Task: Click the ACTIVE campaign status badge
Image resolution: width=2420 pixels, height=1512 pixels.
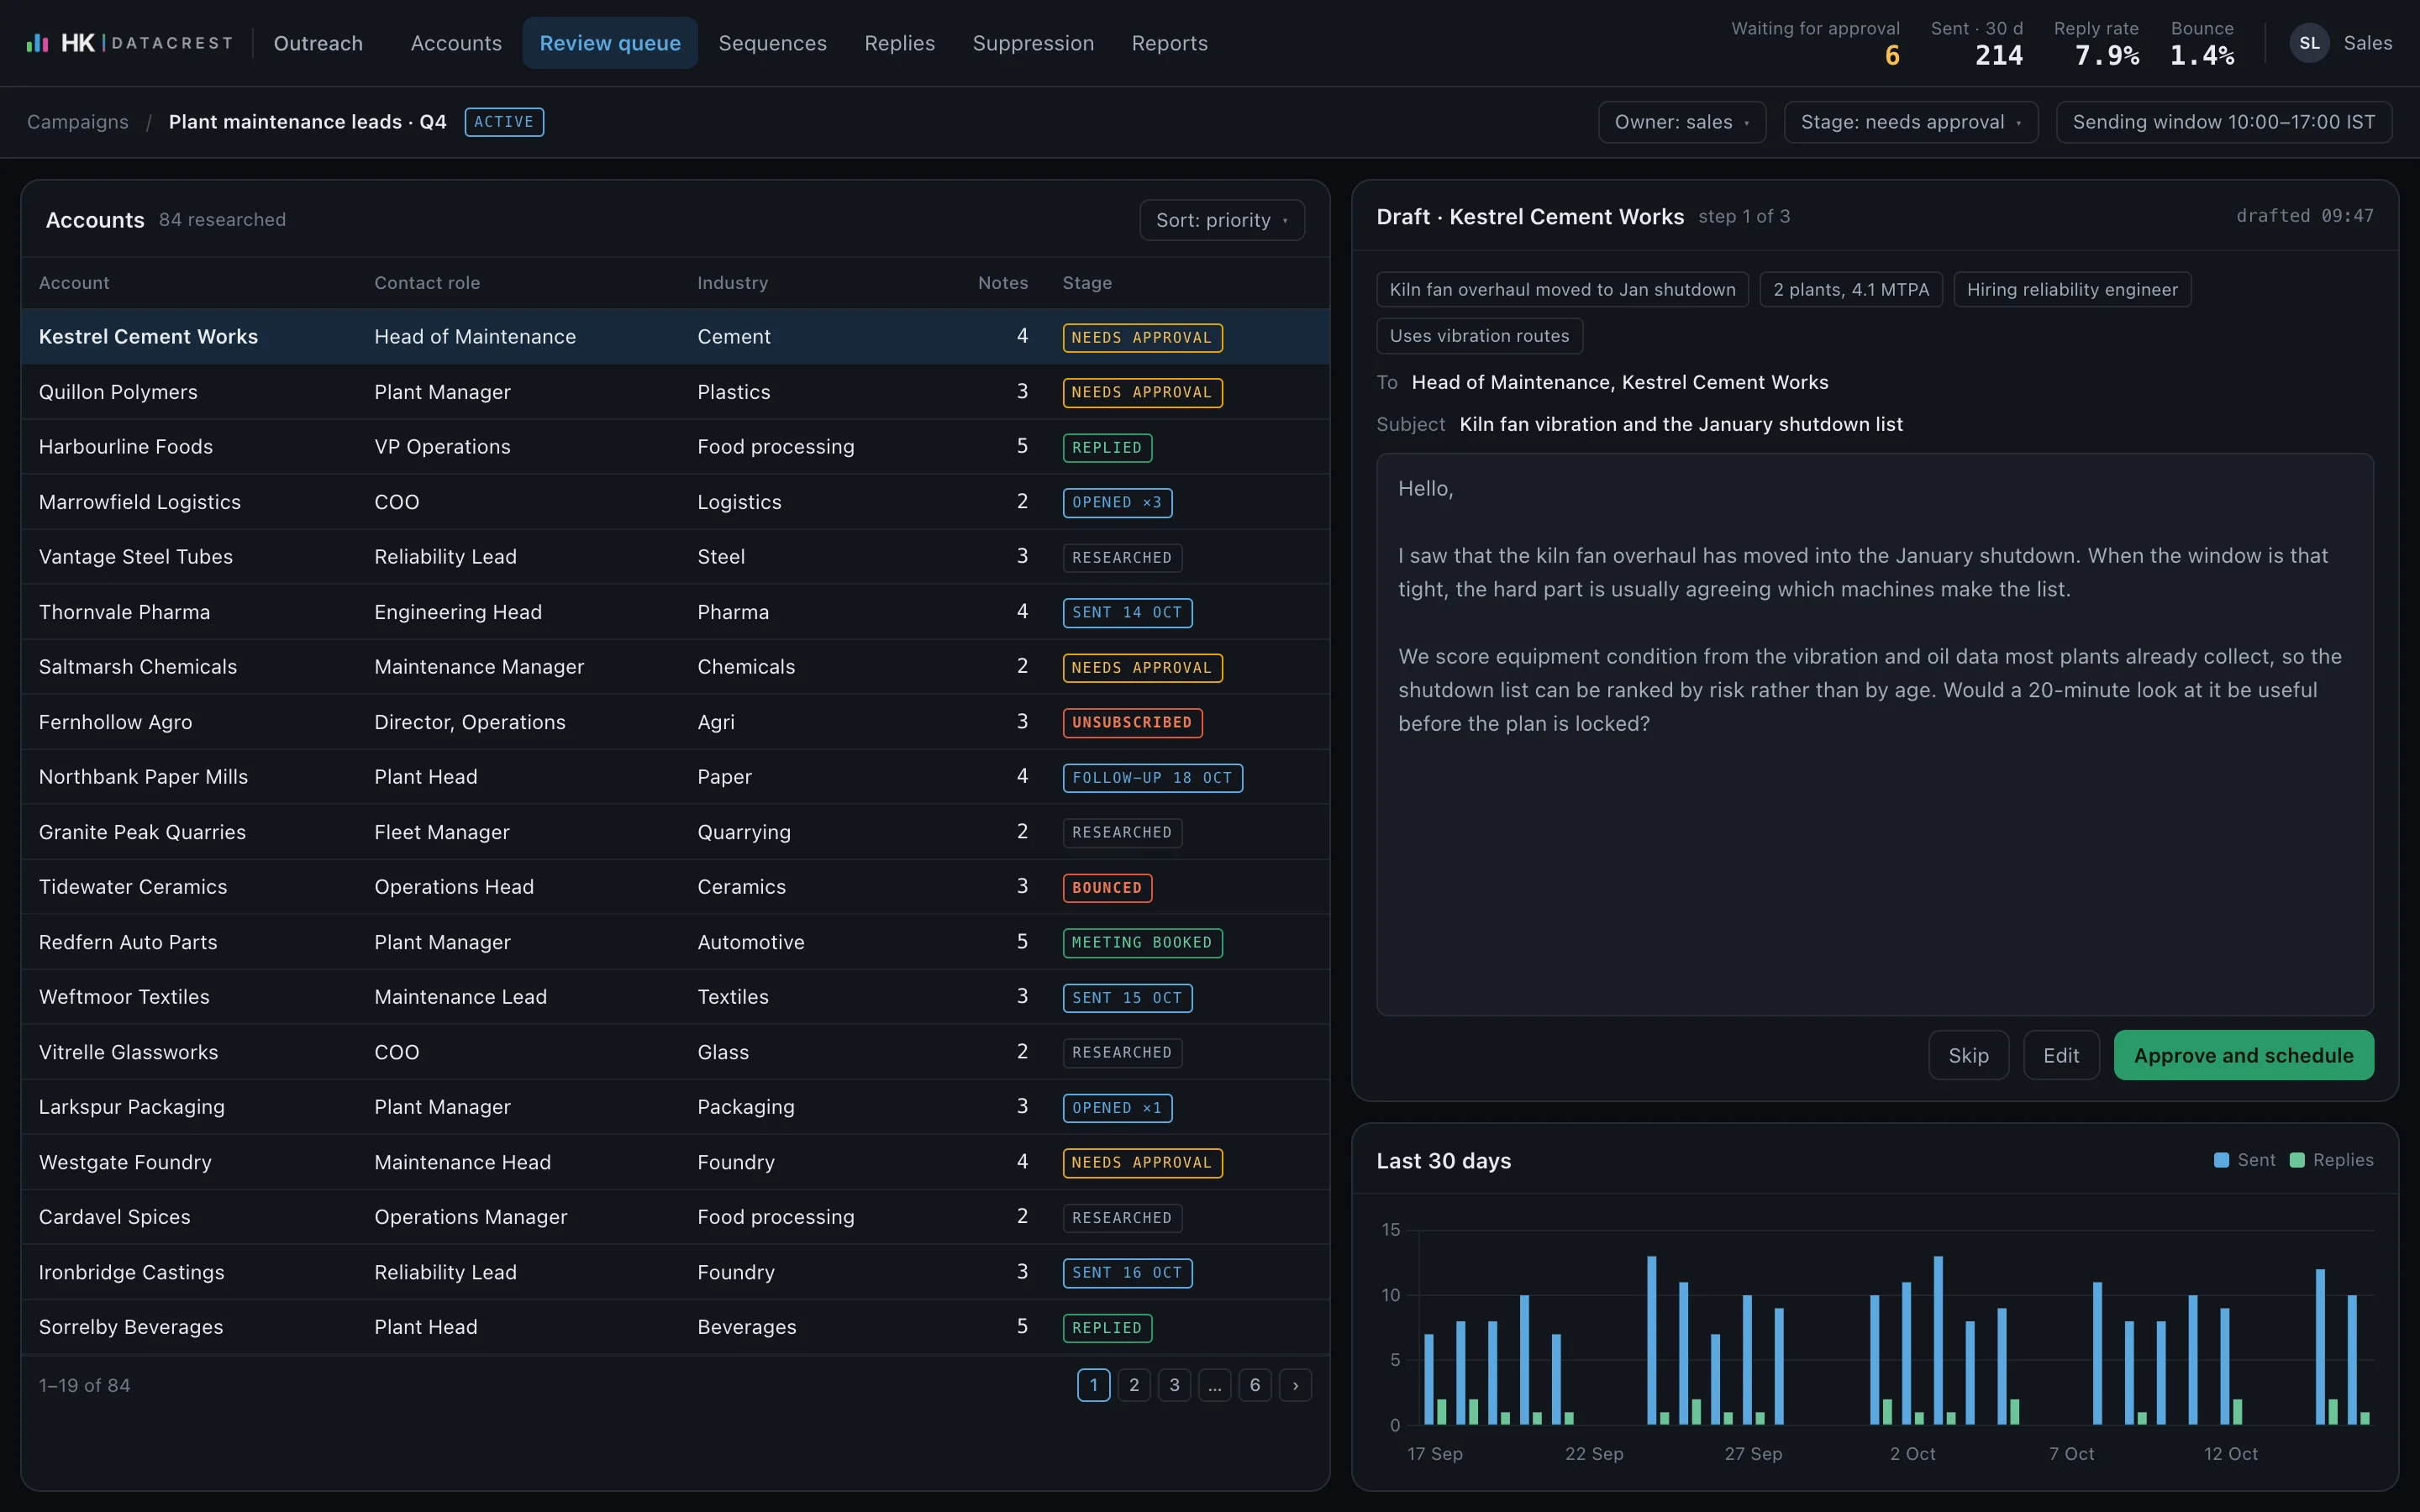Action: (504, 122)
